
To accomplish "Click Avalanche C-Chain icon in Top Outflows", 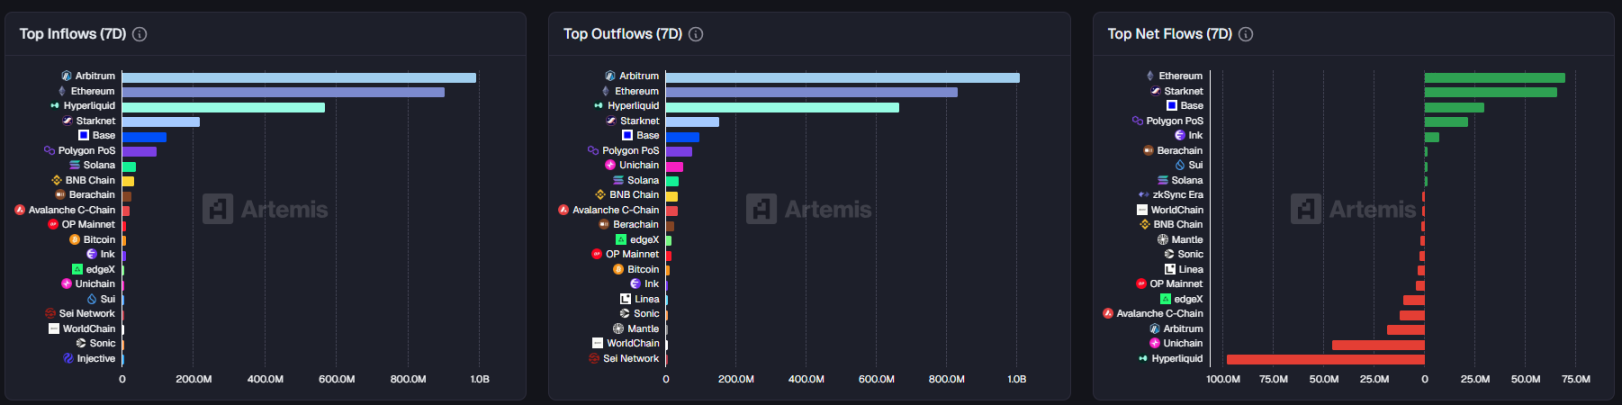I will click(x=564, y=210).
